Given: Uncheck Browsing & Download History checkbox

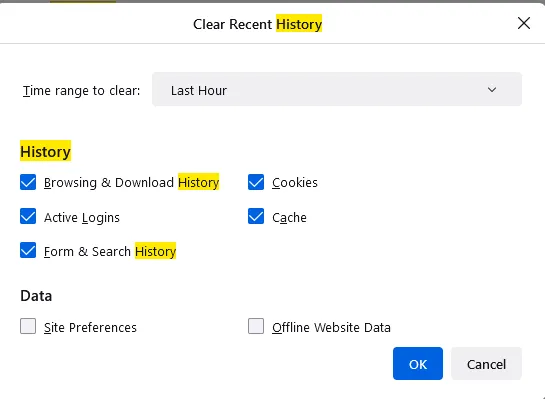Looking at the screenshot, I should 28,182.
